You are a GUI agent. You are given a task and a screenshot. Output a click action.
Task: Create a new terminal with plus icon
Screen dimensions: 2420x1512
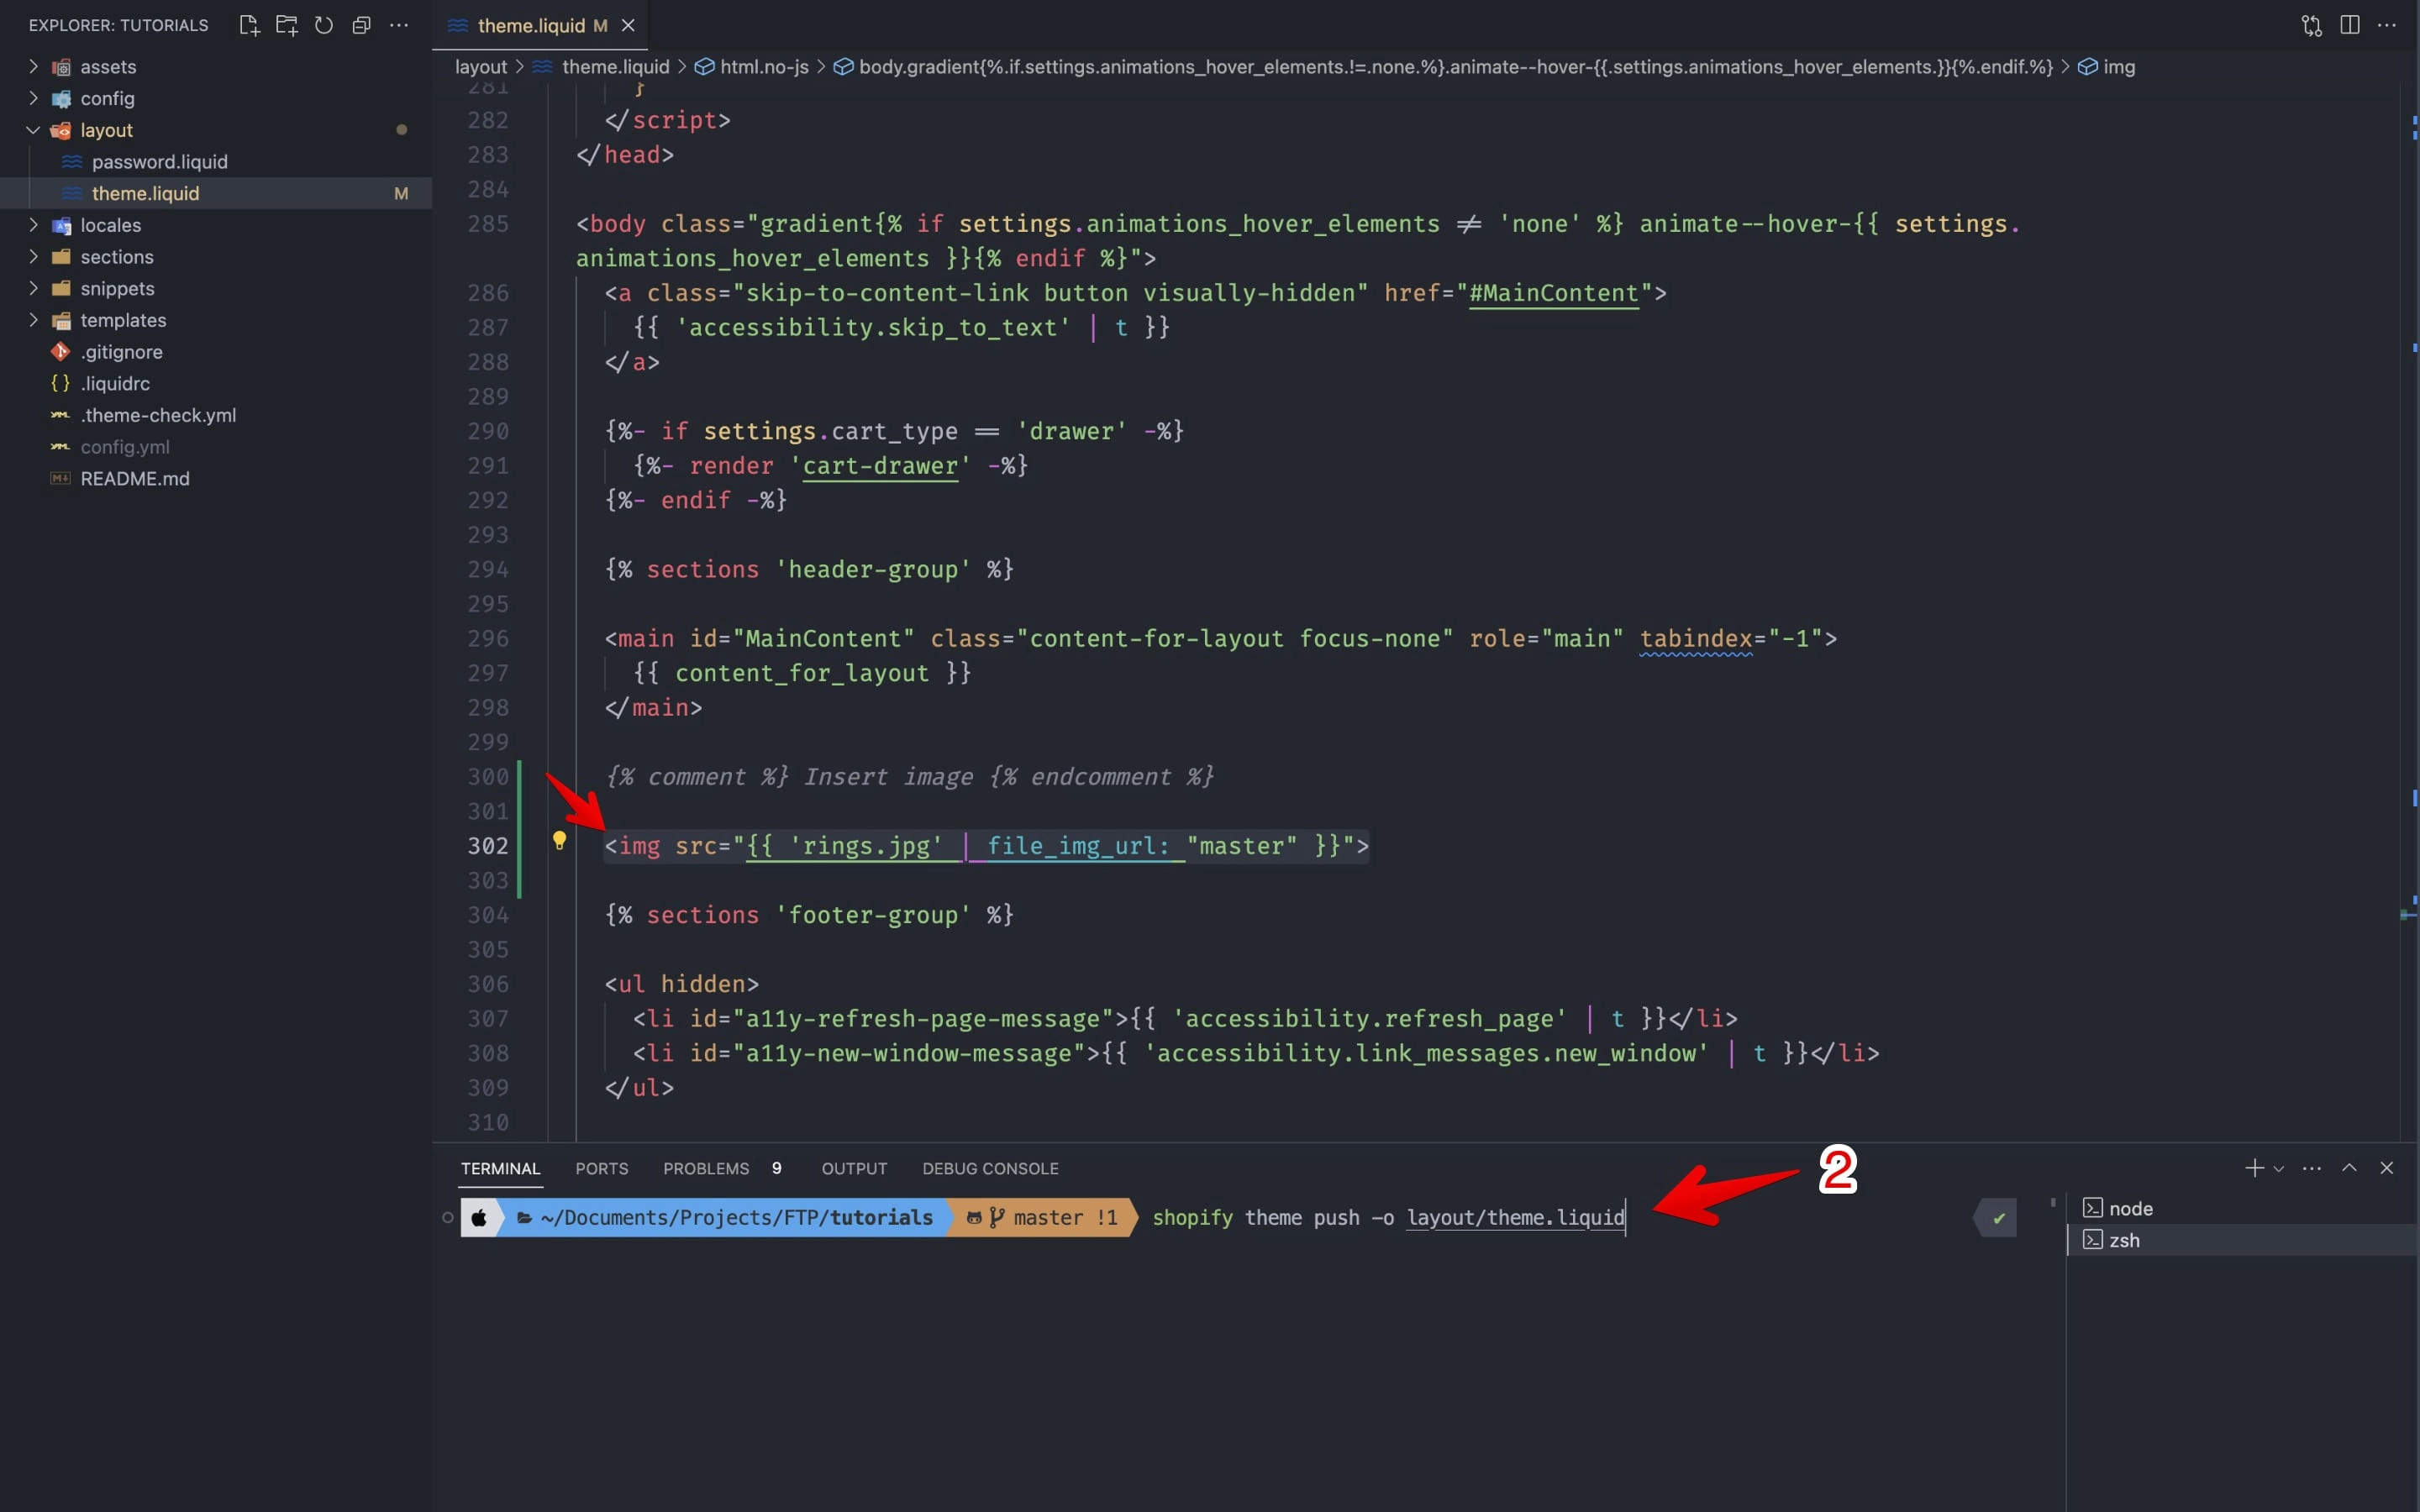[2254, 1168]
